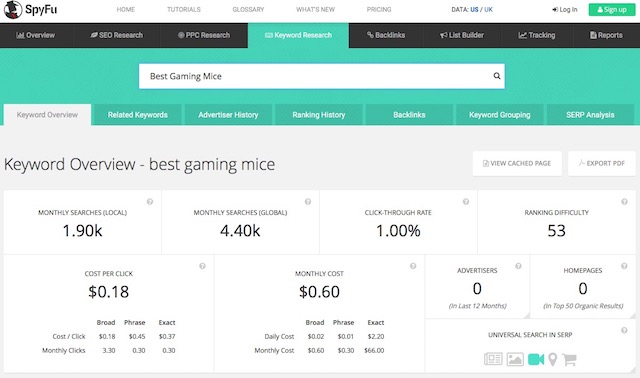
Task: Click the $66.00 exact monthly cost
Action: pyautogui.click(x=374, y=350)
